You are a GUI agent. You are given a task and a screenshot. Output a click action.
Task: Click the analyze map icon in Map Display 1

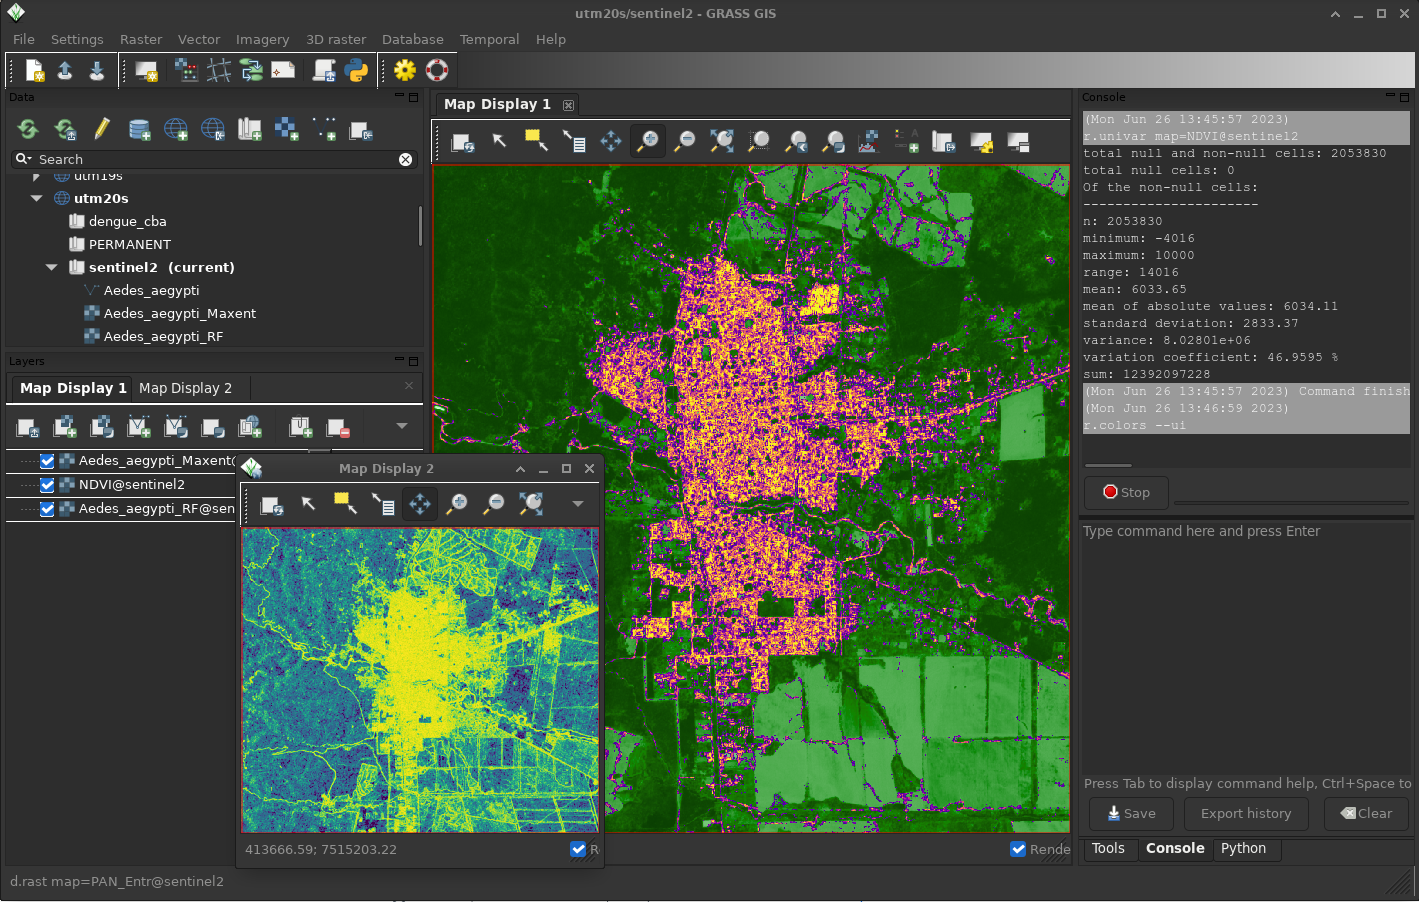tap(868, 142)
